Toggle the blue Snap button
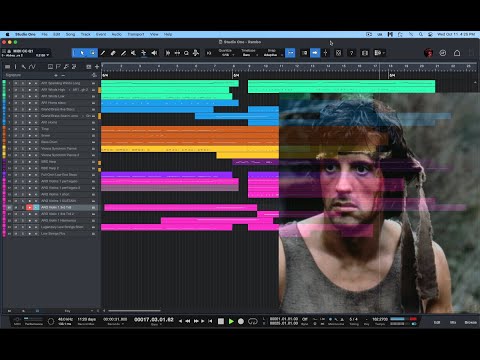The width and height of the screenshot is (480, 360). click(290, 53)
